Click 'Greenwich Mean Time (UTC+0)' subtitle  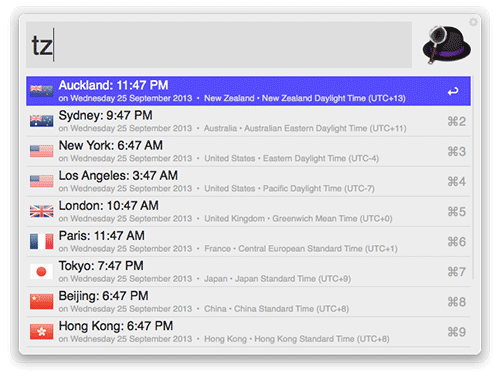pos(332,219)
